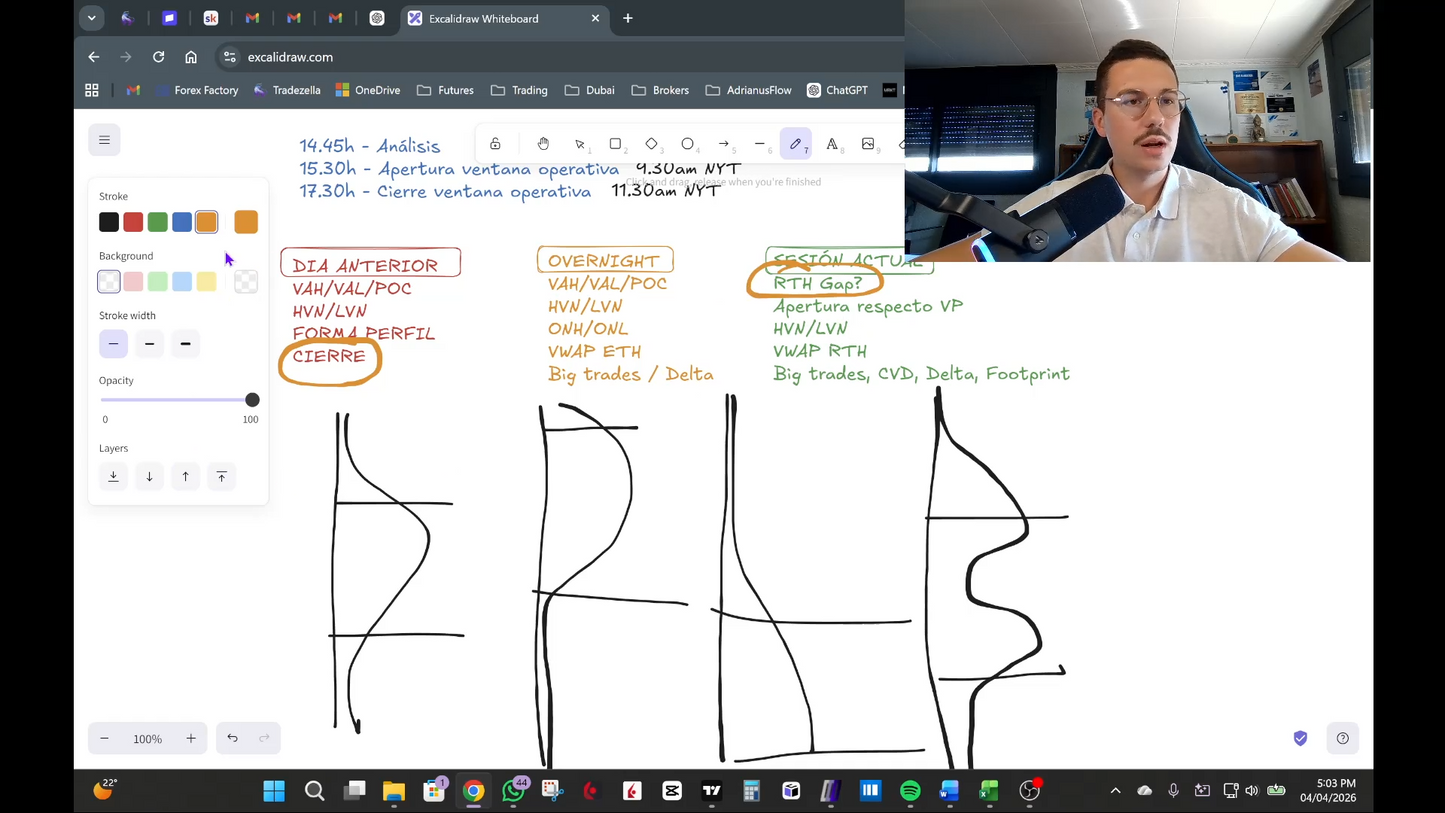This screenshot has width=1445, height=813.
Task: Zoom out with the minus button
Action: 104,738
